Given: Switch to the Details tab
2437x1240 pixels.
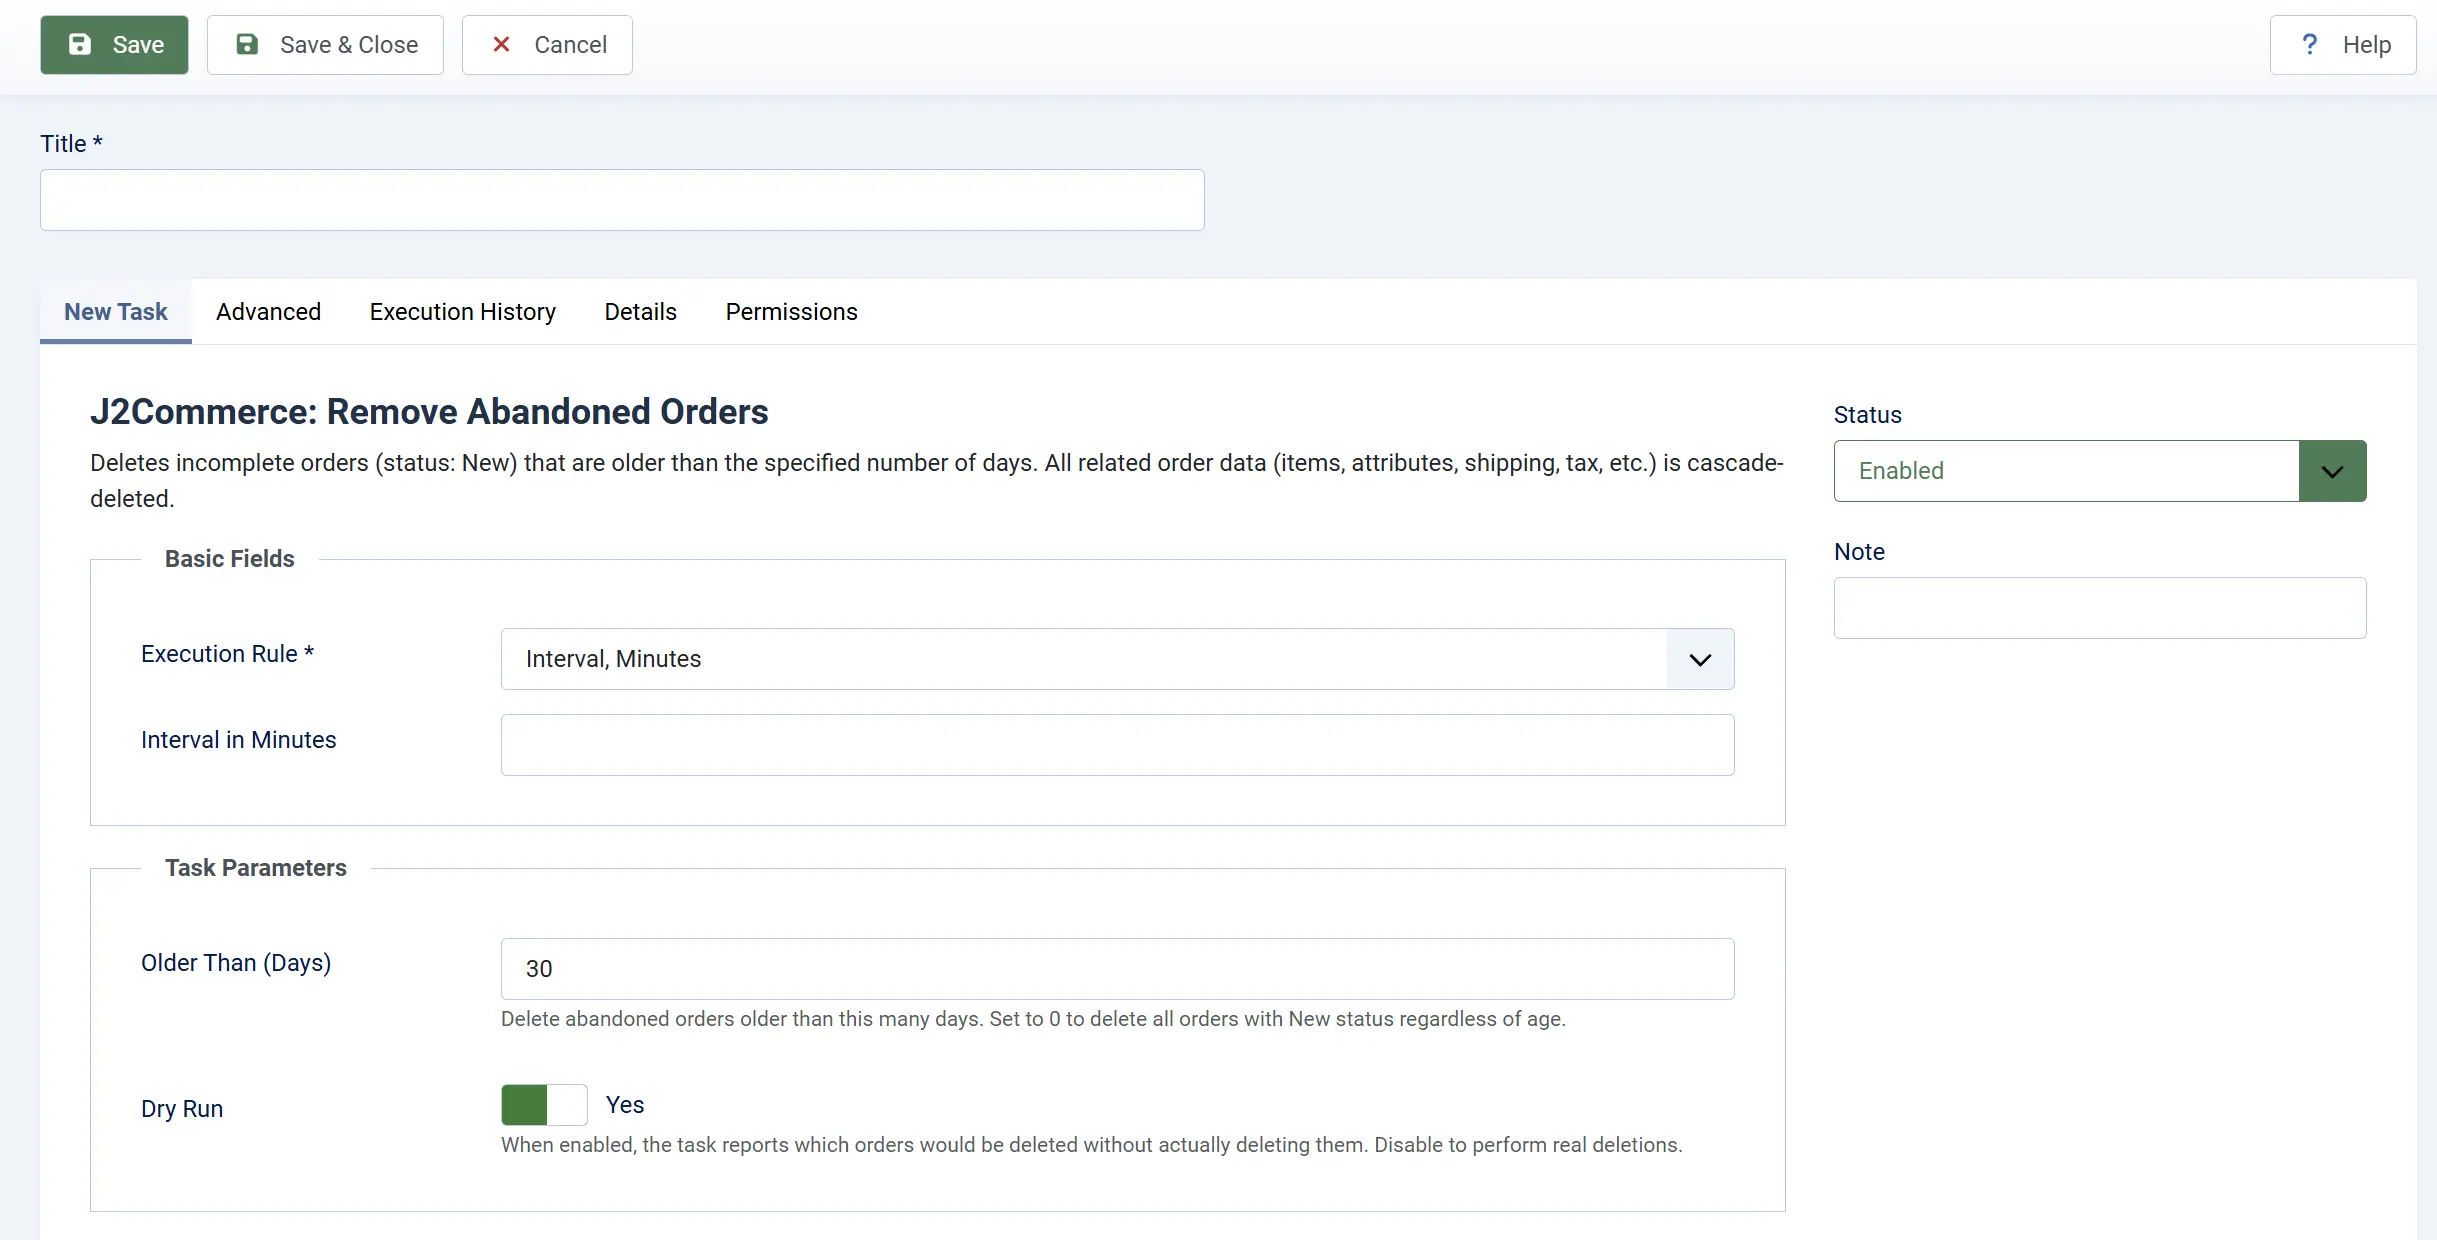Looking at the screenshot, I should coord(641,312).
